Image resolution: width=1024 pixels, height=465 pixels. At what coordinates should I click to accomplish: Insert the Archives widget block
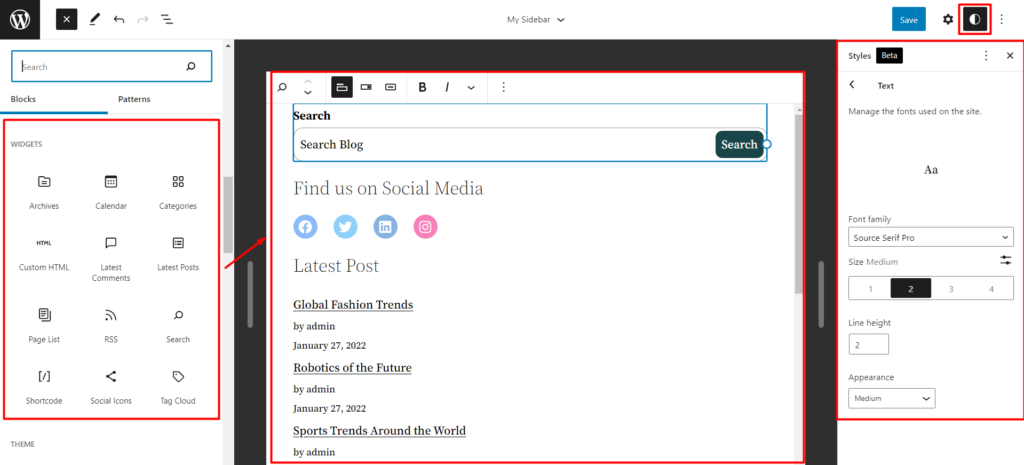tap(44, 190)
